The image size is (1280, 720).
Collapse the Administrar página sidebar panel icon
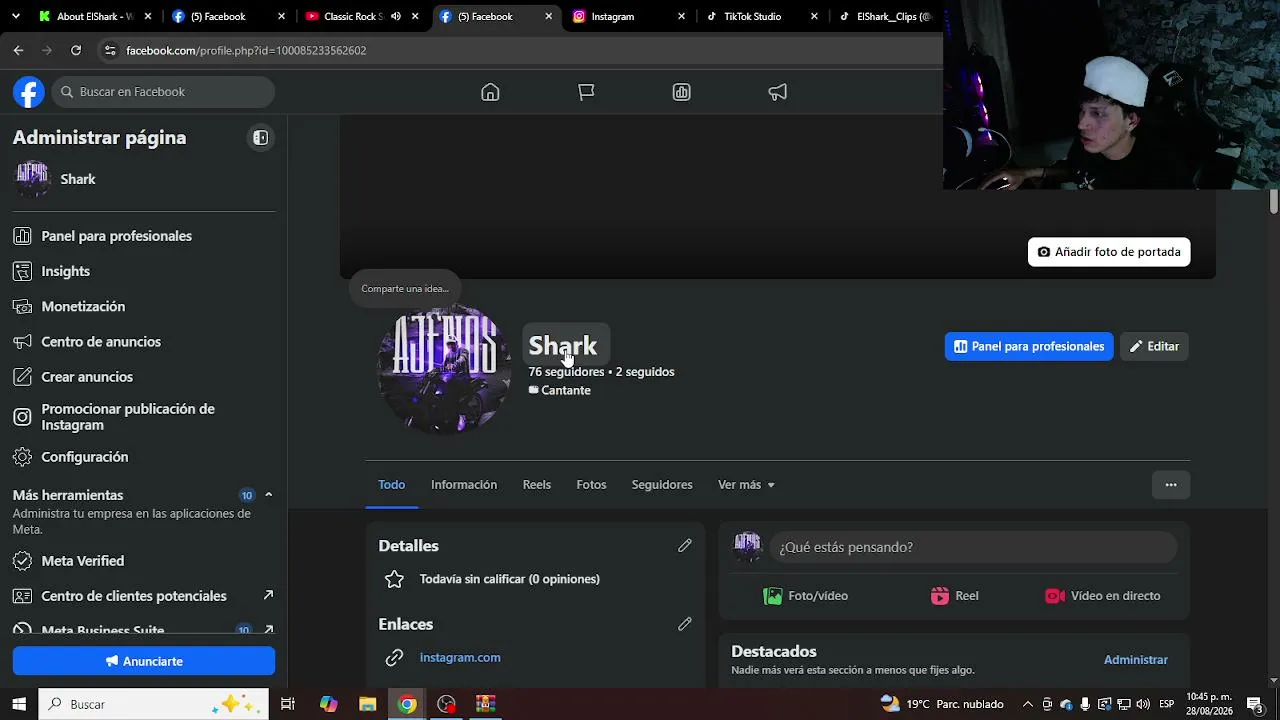pyautogui.click(x=260, y=138)
